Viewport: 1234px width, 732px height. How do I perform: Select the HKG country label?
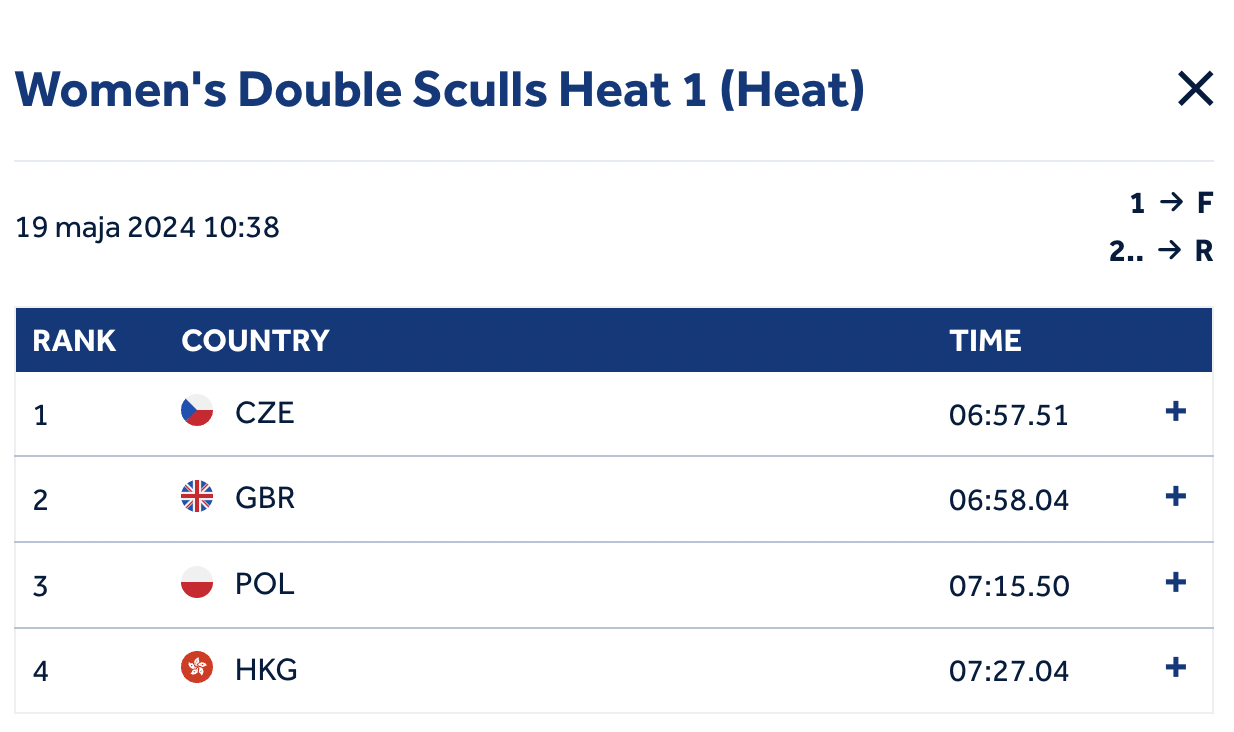[x=266, y=669]
